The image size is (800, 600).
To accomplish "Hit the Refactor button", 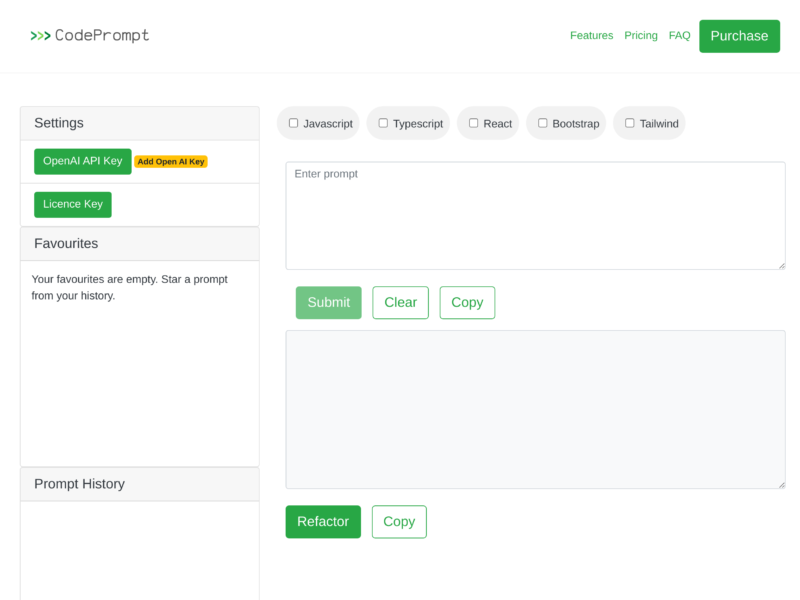I will (x=323, y=522).
